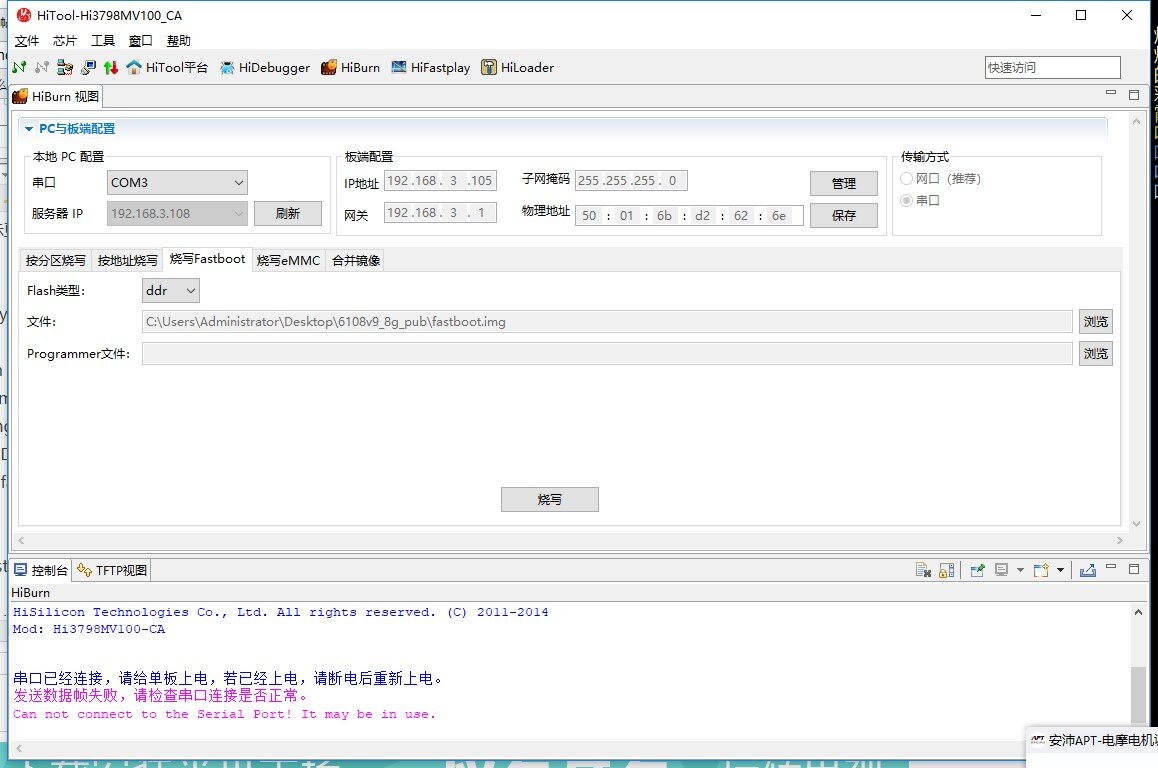Viewport: 1158px width, 768px height.
Task: Toggle the console Scroll Lock icon
Action: pos(946,570)
